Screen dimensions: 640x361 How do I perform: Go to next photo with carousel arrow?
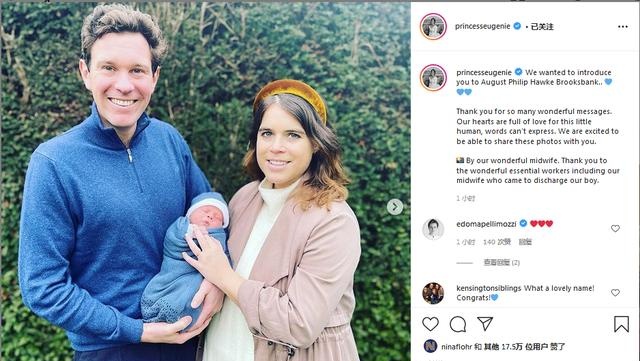(x=395, y=207)
